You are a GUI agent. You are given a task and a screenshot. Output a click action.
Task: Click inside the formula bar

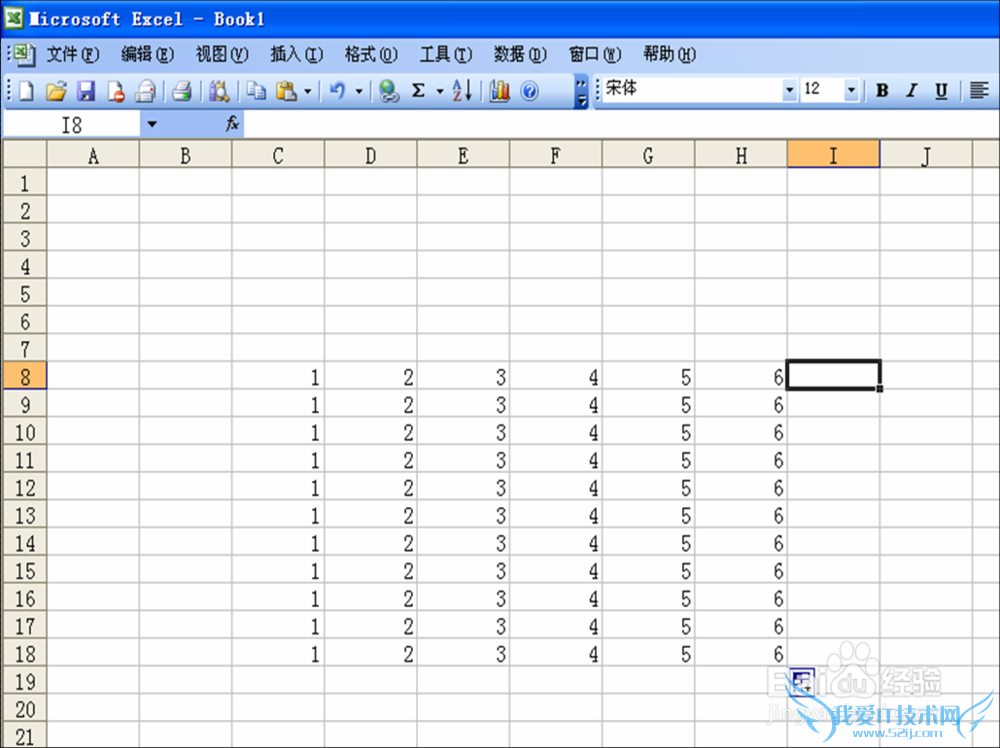[621, 124]
